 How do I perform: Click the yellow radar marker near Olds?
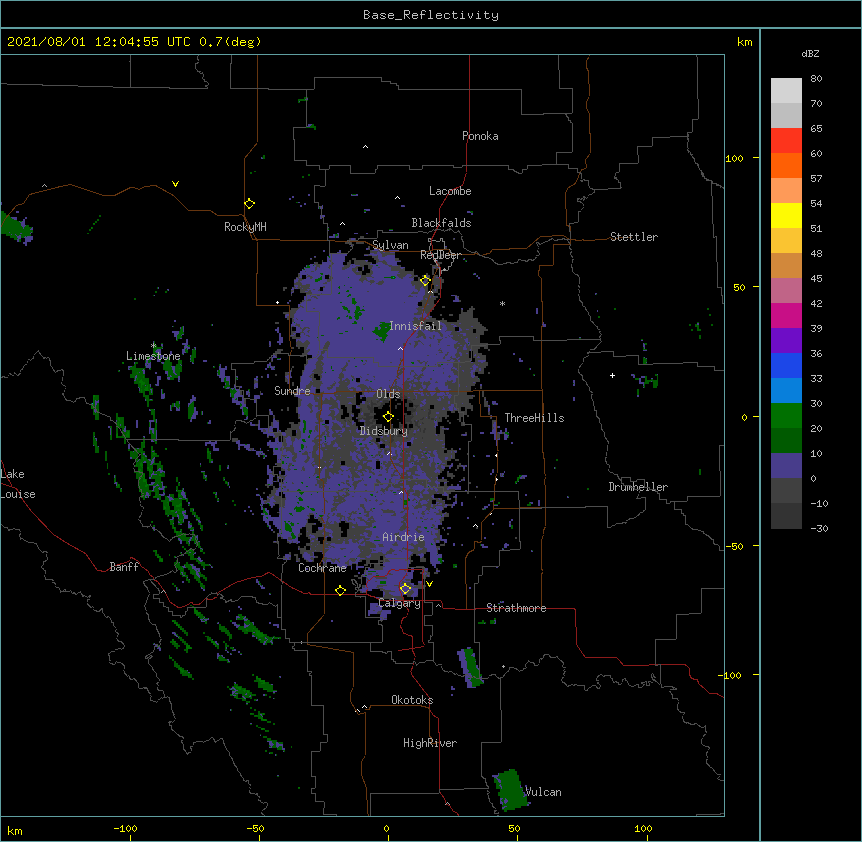(x=388, y=416)
